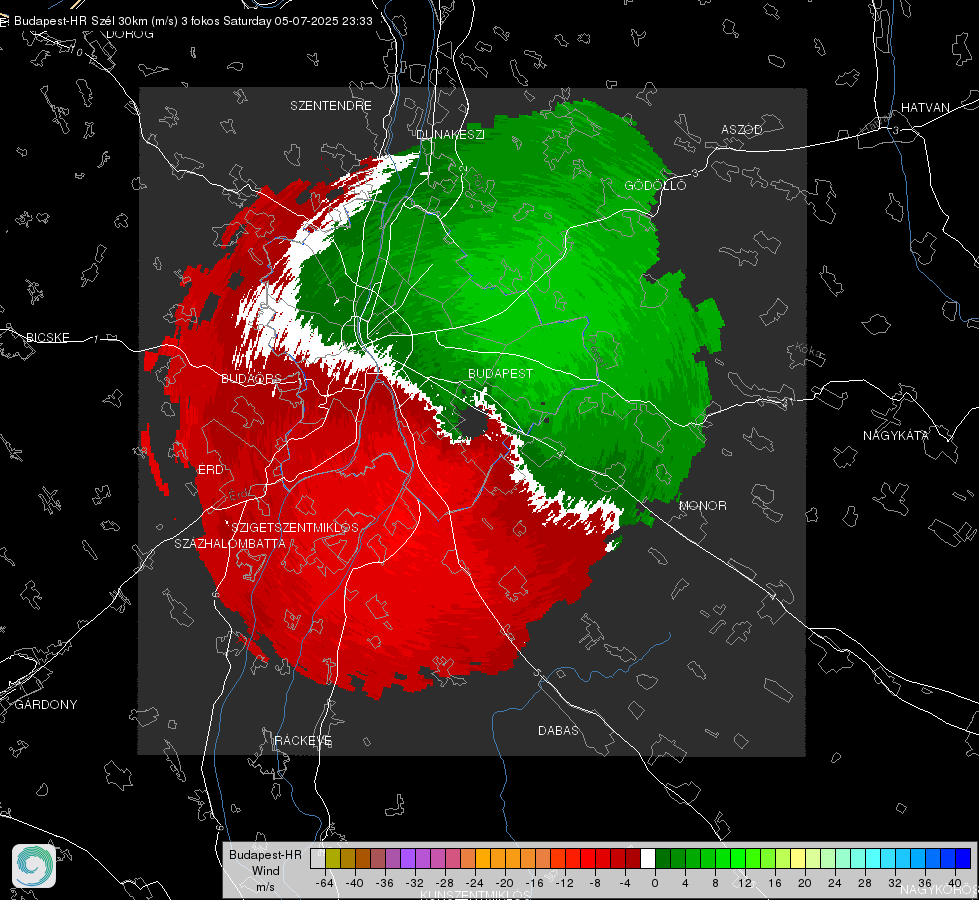The width and height of the screenshot is (979, 900).
Task: Click the BUDAPEST city label
Action: (500, 373)
